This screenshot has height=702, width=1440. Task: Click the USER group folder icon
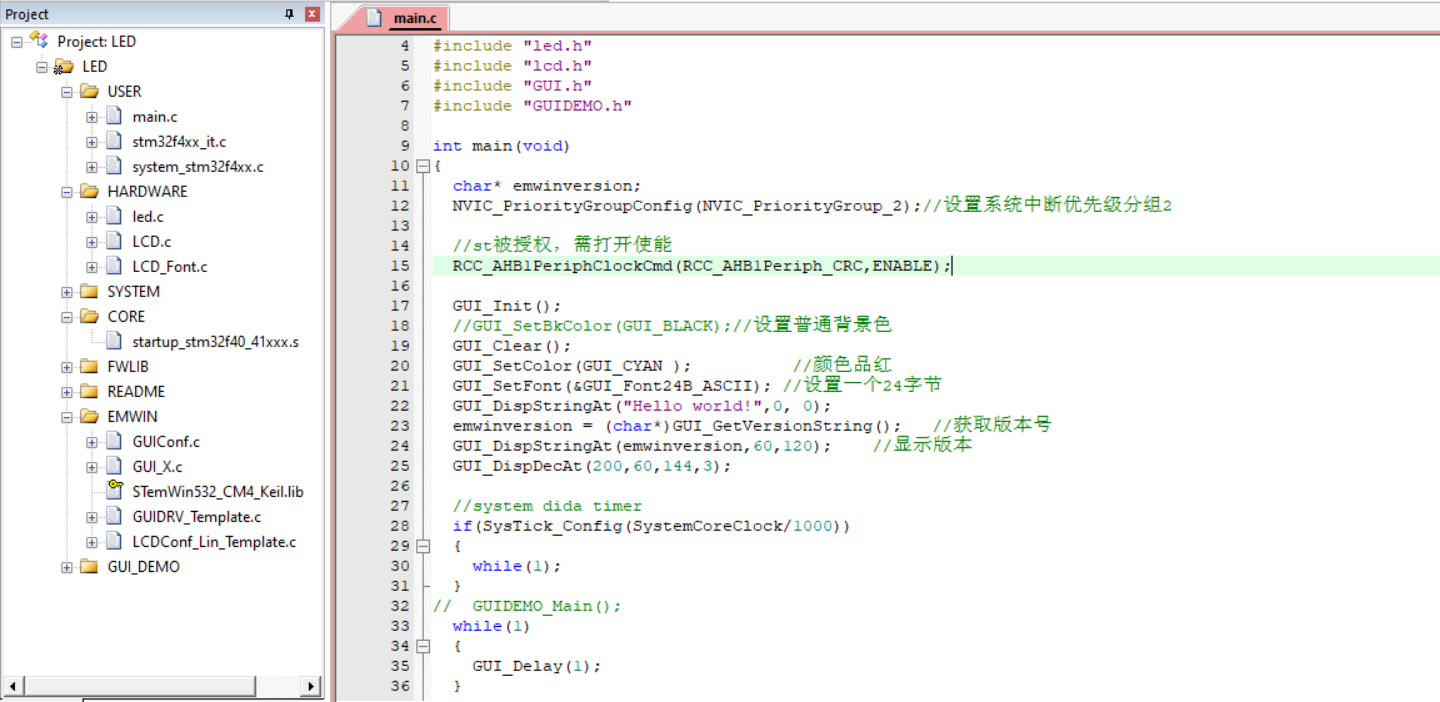90,91
